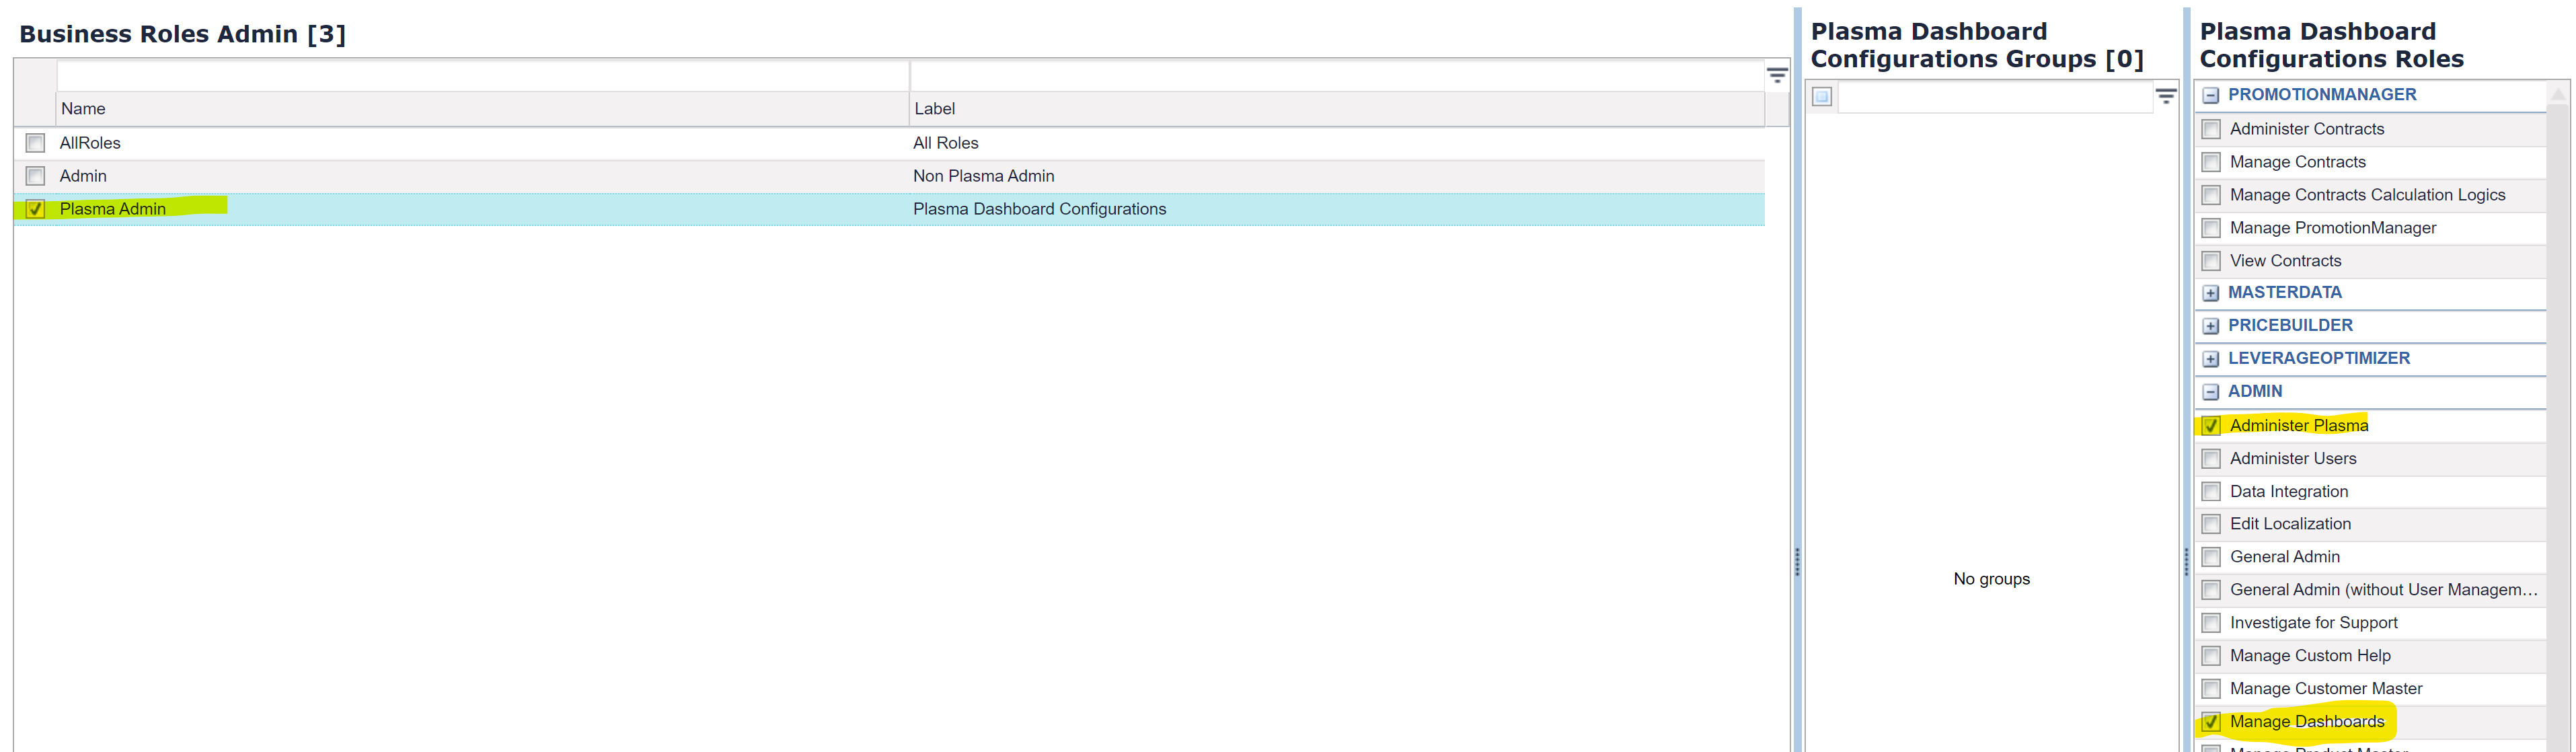Collapse the PROMOTIONMANAGER section
Image resolution: width=2576 pixels, height=752 pixels.
2210,96
